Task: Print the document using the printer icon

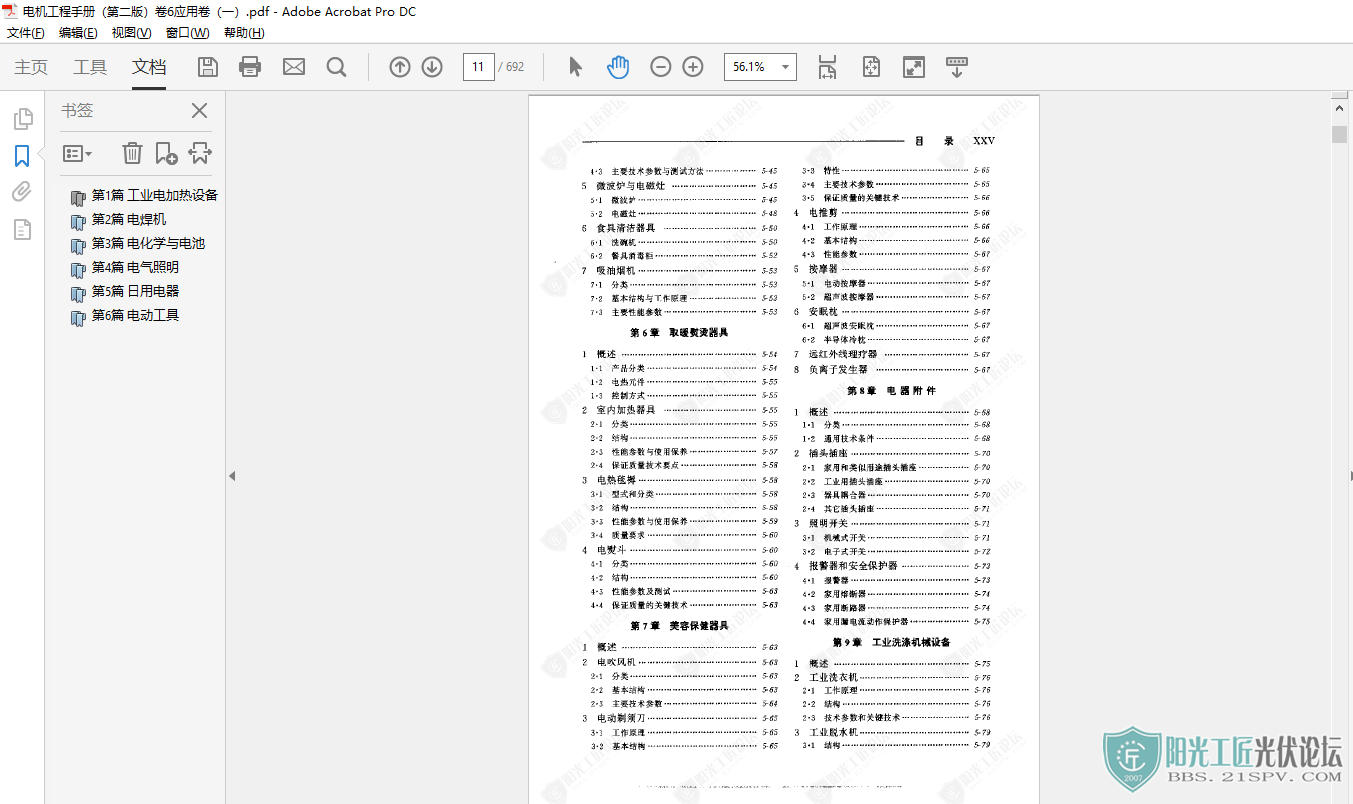Action: click(250, 67)
